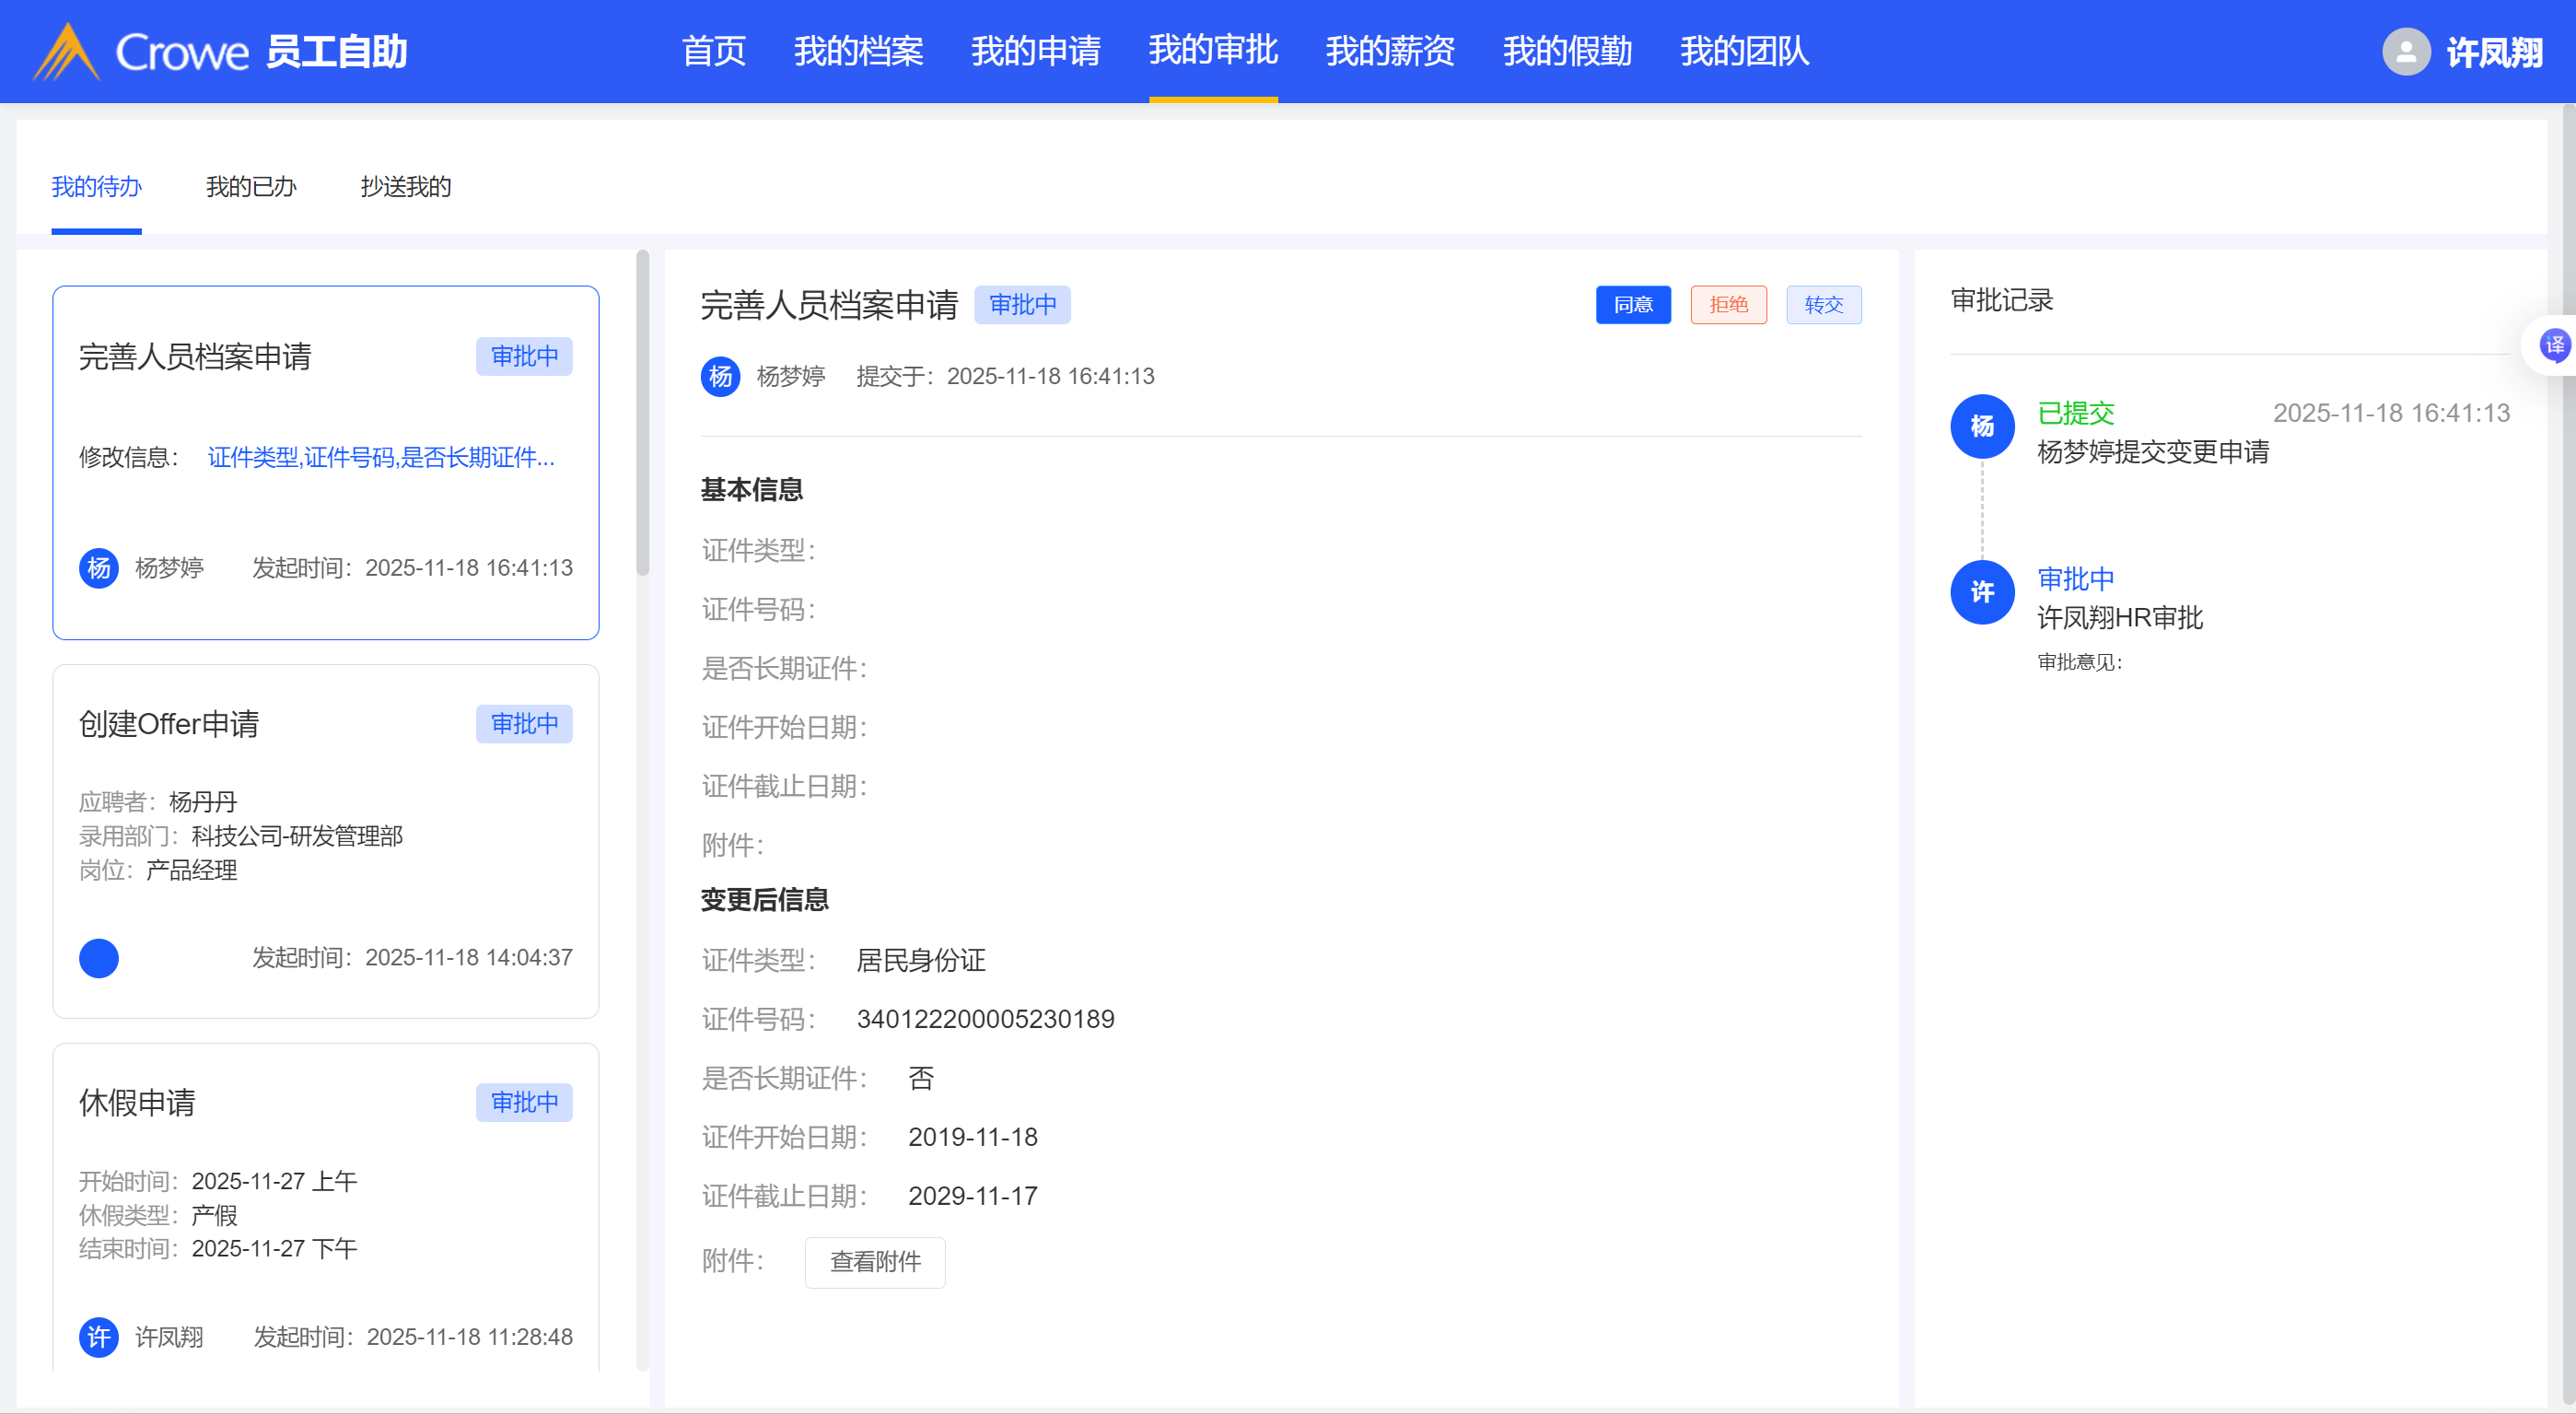The height and width of the screenshot is (1414, 2576).
Task: Click blank avatar on the Offer card
Action: pyautogui.click(x=98, y=958)
